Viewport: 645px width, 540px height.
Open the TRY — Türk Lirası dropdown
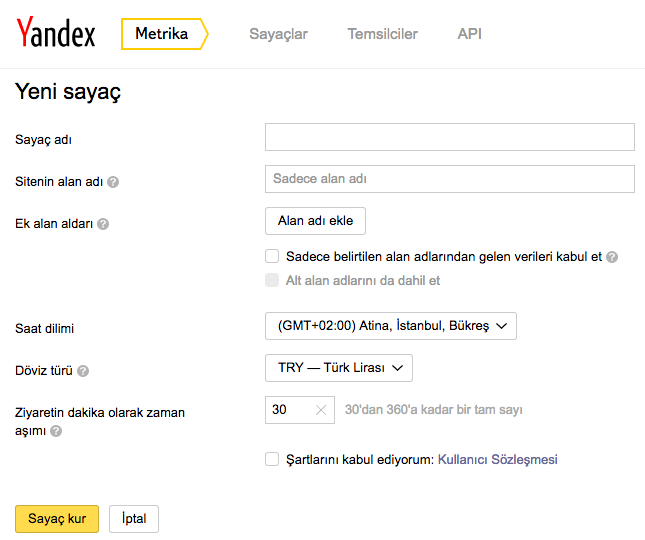[x=339, y=368]
